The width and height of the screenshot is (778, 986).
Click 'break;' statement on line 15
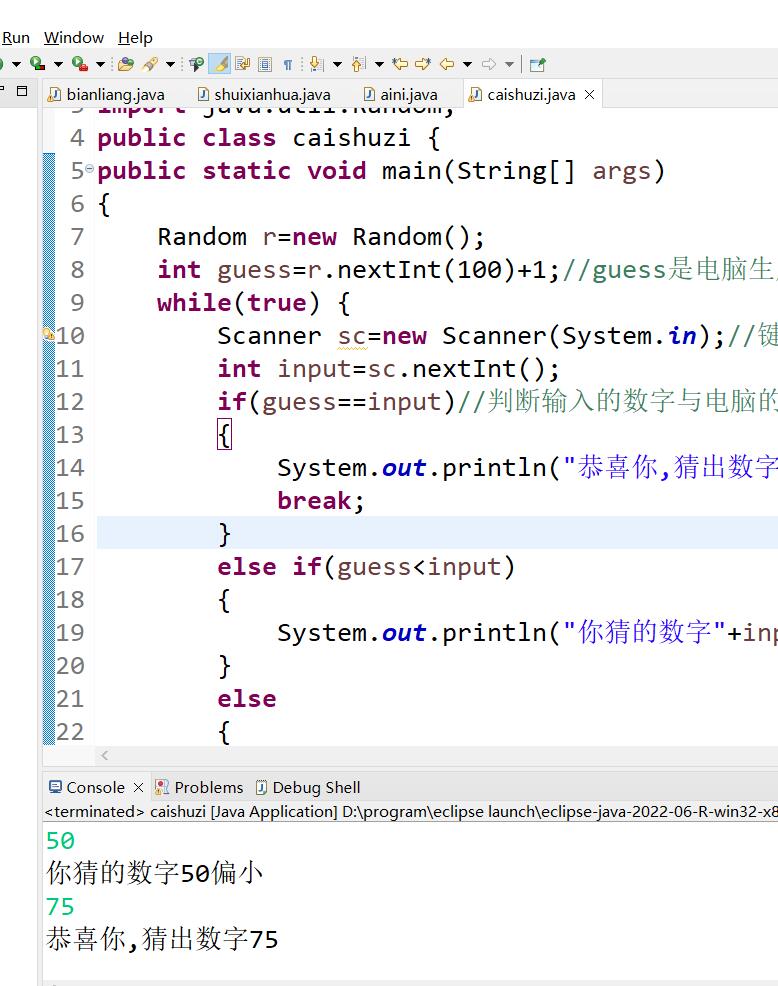[321, 501]
